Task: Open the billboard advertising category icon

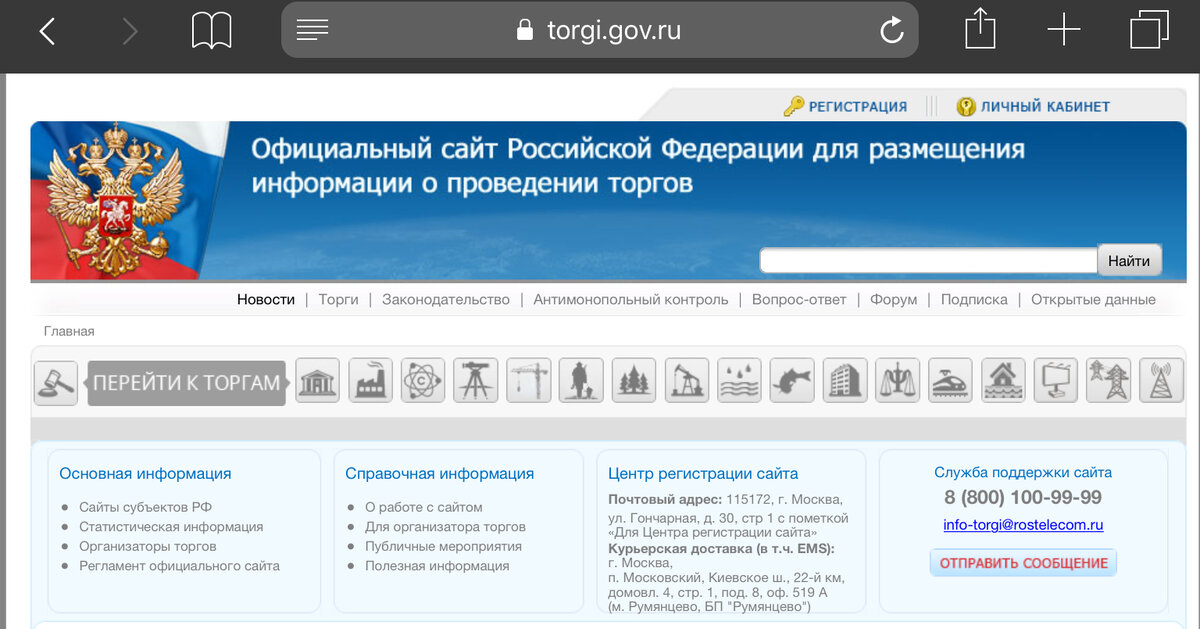Action: (x=1056, y=380)
